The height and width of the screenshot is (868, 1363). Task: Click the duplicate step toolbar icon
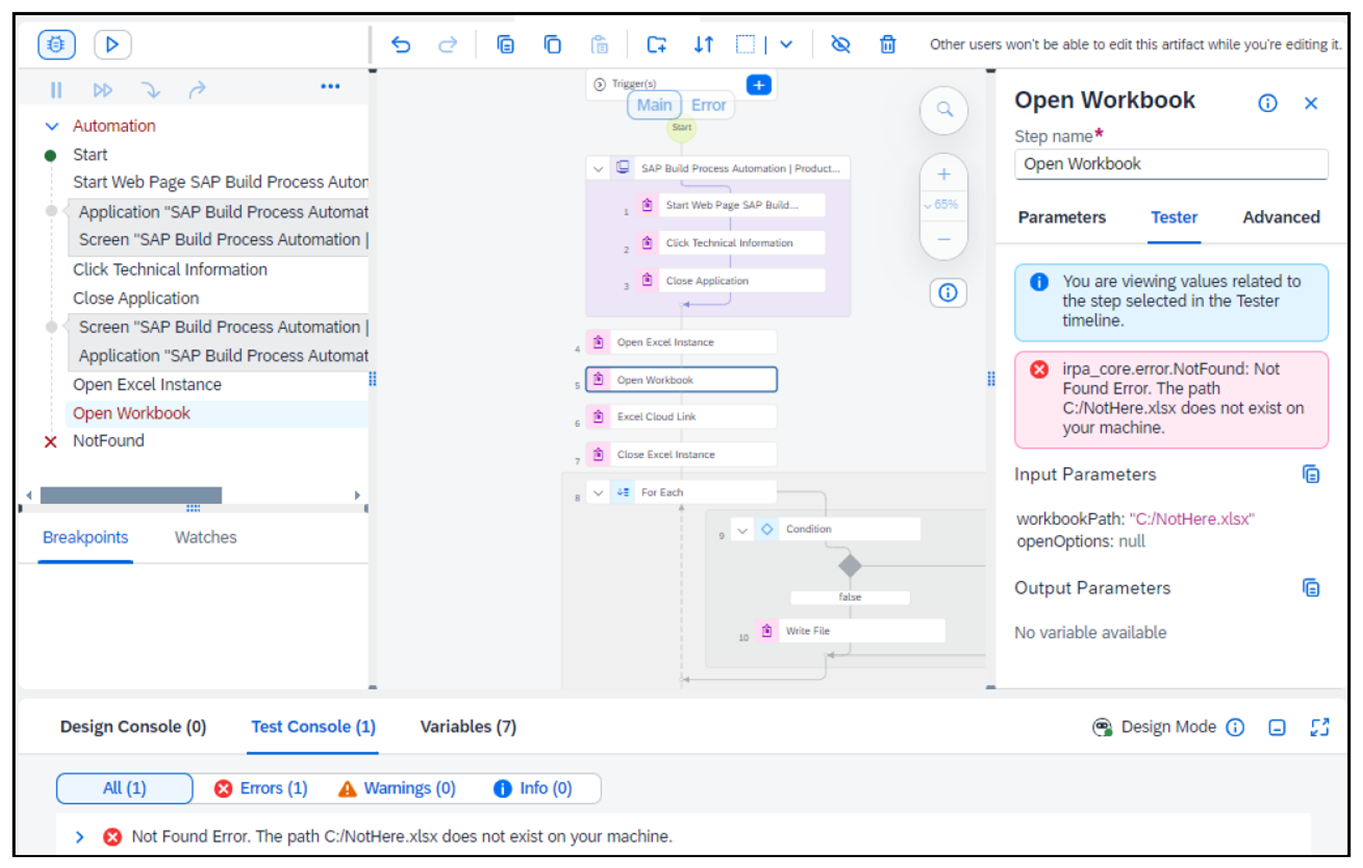coord(506,45)
